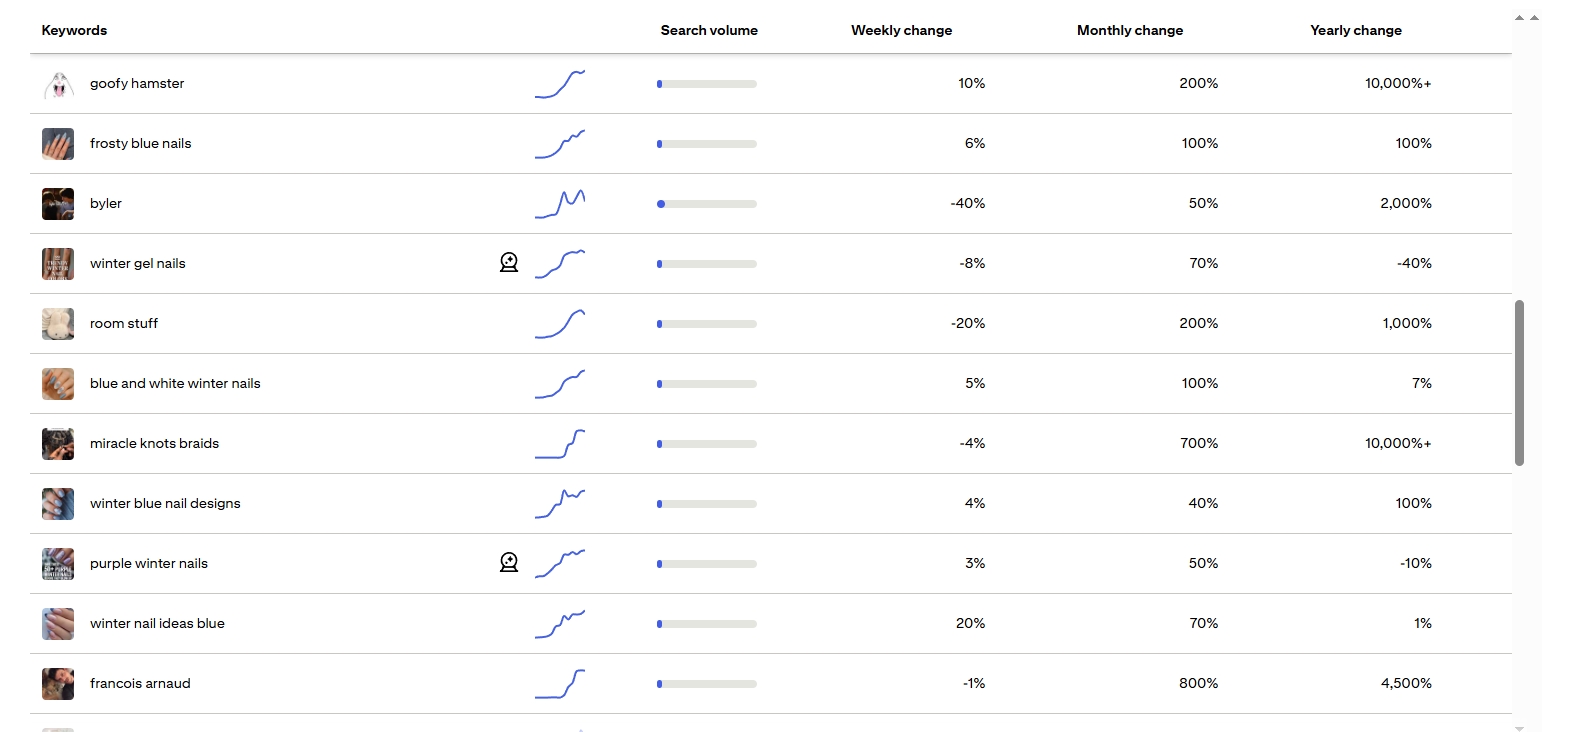The width and height of the screenshot is (1586, 732).
Task: Click the byler thumbnail image
Action: pyautogui.click(x=58, y=204)
